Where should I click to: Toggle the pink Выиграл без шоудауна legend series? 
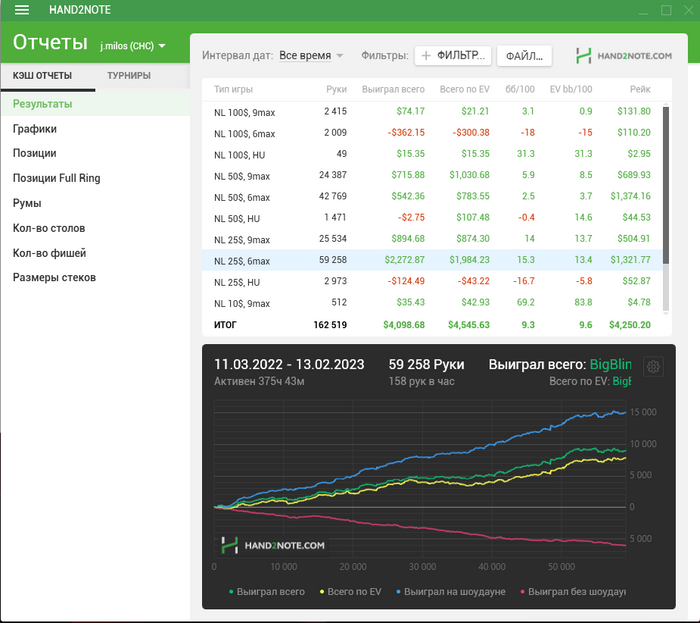point(573,592)
